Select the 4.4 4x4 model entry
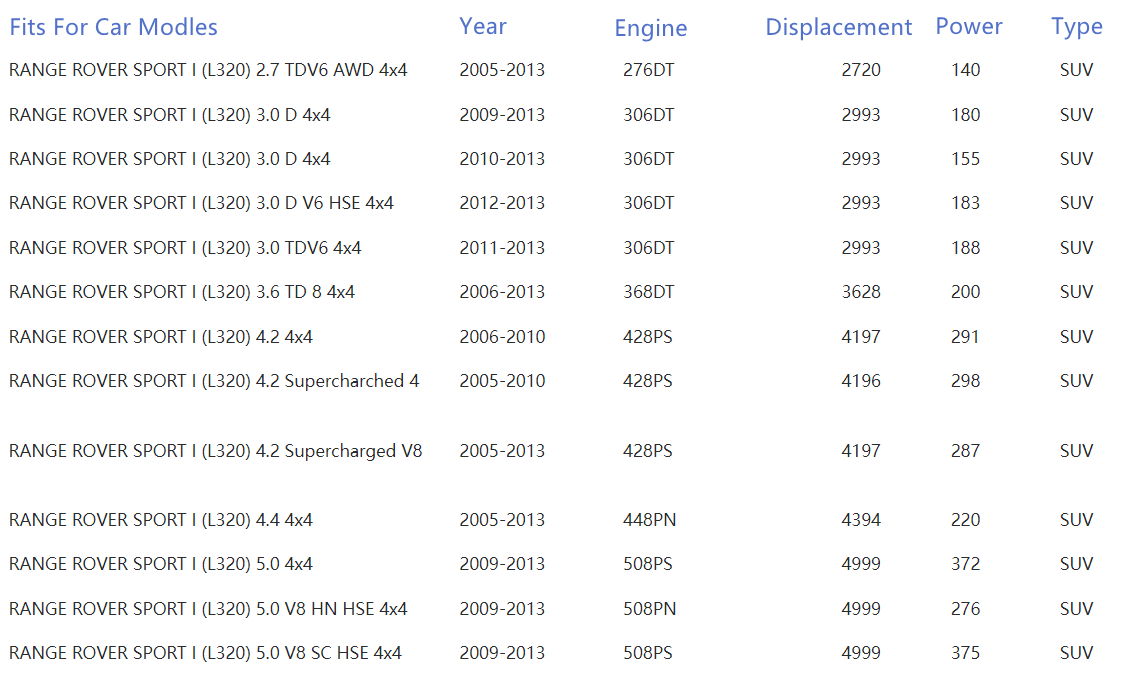 (x=161, y=520)
